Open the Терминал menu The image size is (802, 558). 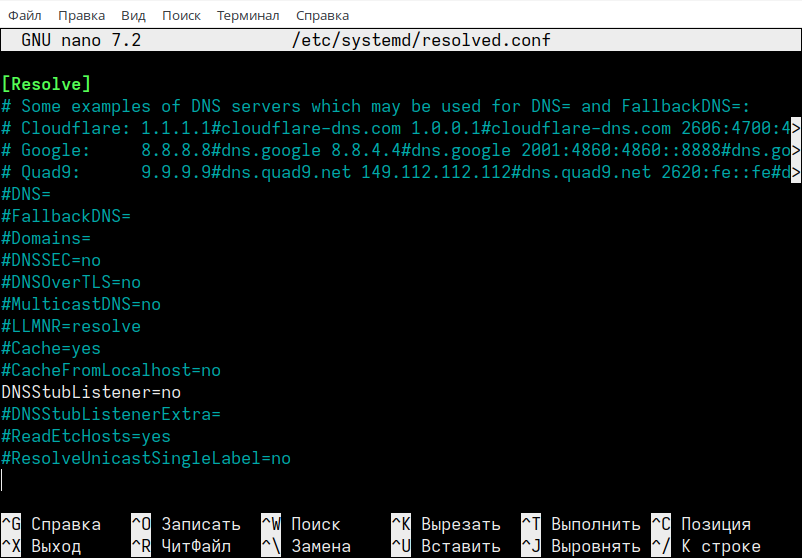point(248,16)
